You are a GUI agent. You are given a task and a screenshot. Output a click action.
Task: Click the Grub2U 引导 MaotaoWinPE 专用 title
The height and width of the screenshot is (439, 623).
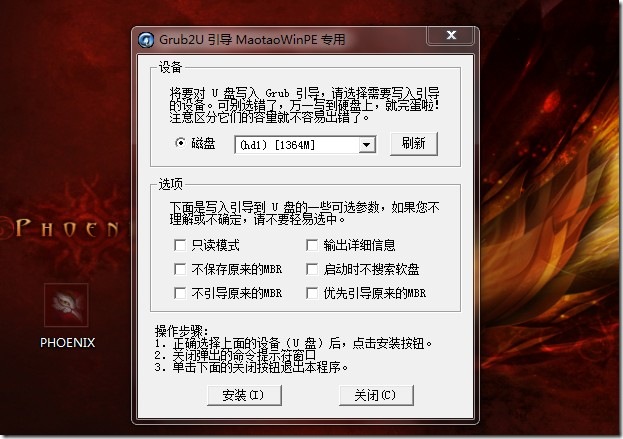[252, 40]
